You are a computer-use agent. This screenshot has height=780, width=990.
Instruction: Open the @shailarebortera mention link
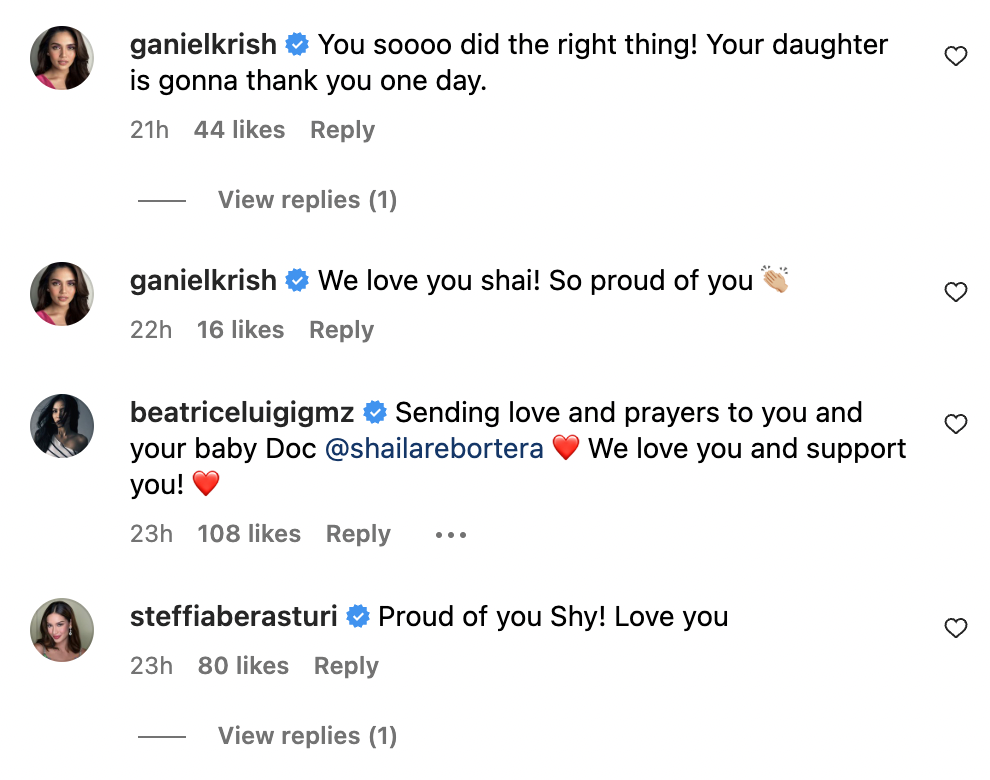pyautogui.click(x=434, y=449)
